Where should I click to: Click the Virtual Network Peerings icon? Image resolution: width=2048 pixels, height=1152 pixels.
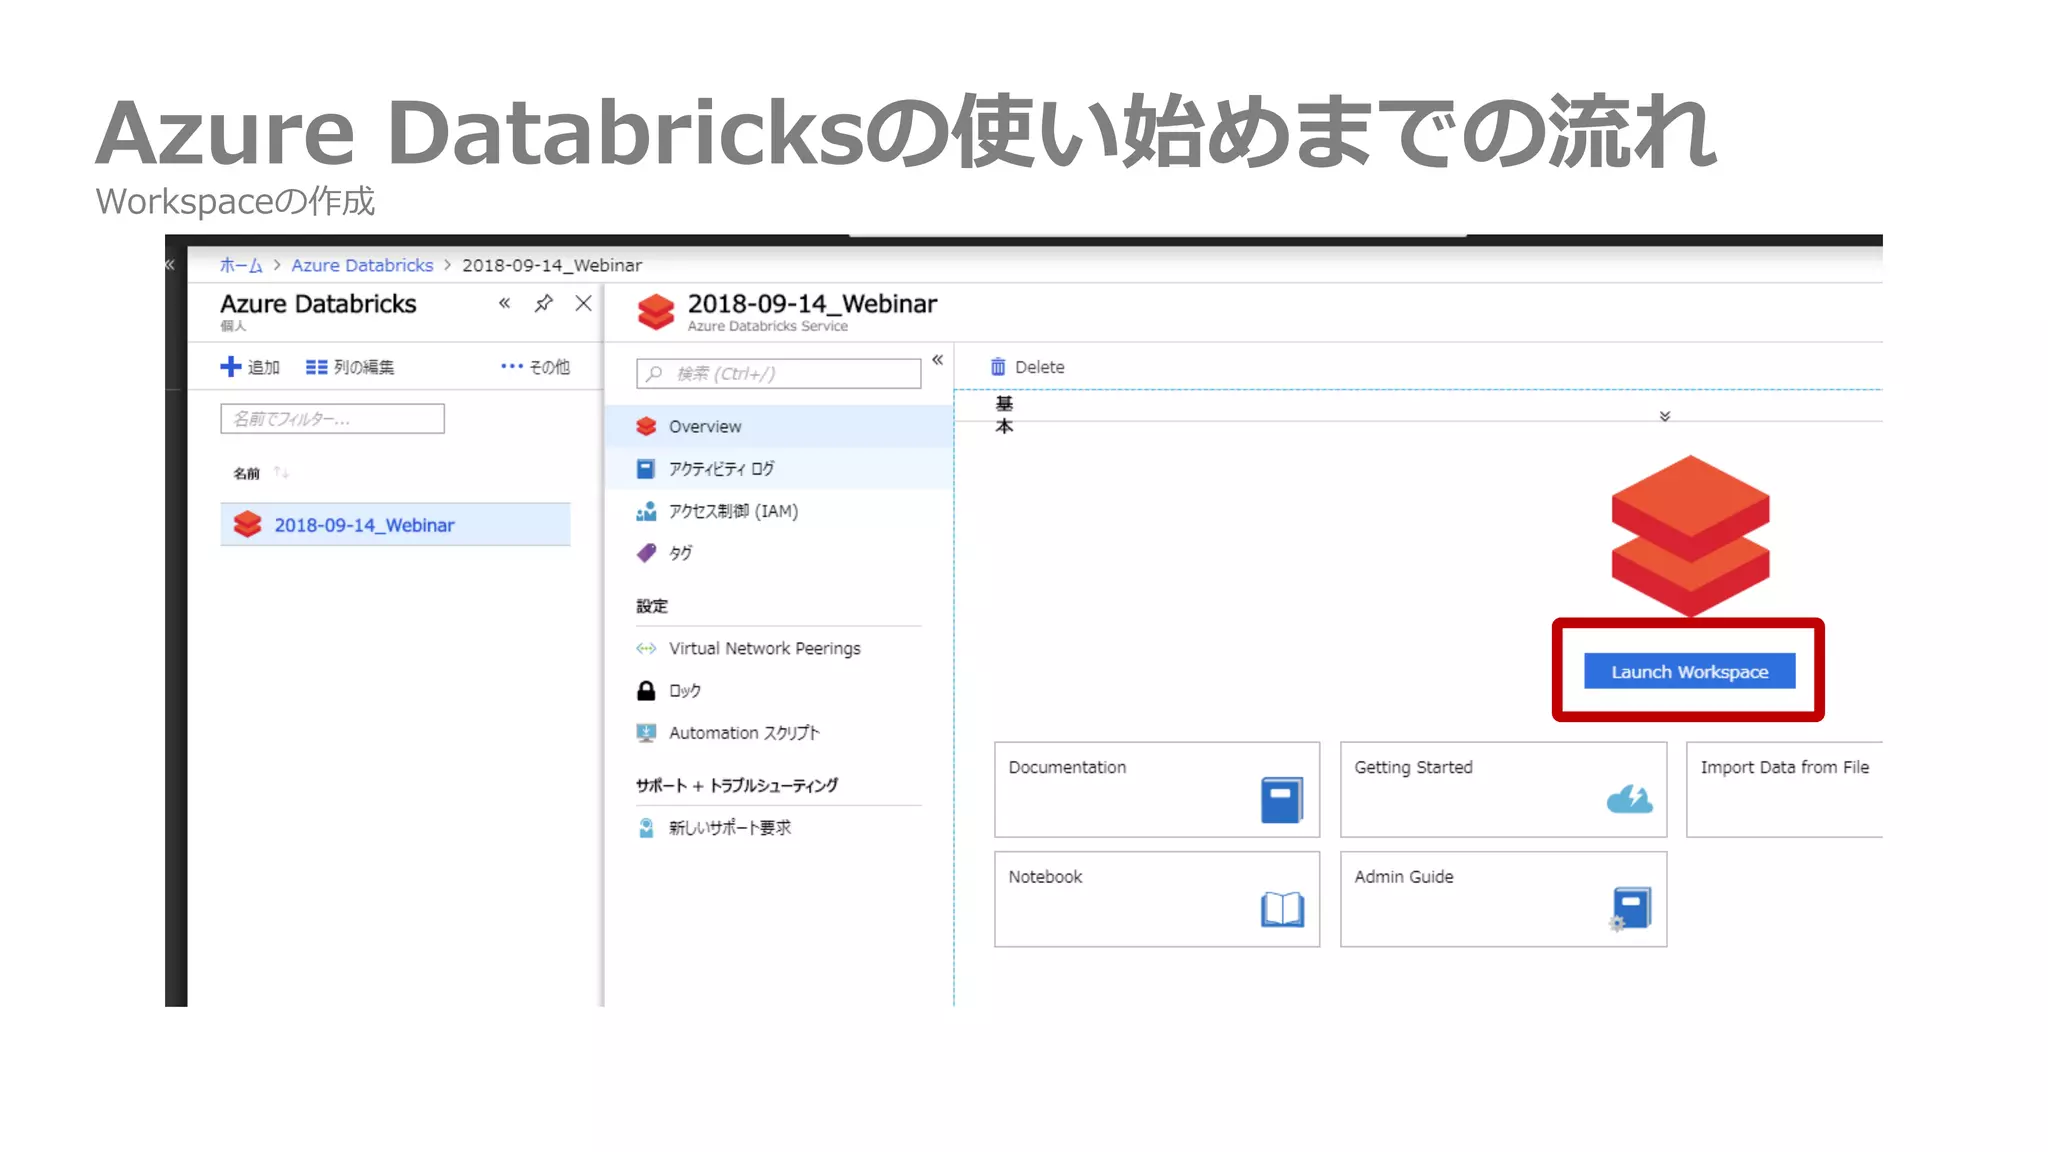[x=646, y=648]
